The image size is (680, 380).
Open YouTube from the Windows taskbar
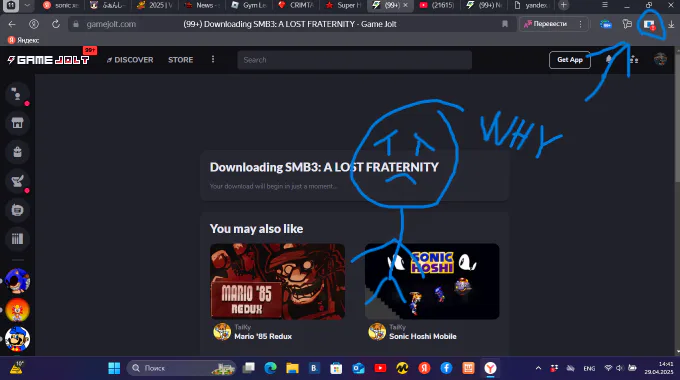380,368
